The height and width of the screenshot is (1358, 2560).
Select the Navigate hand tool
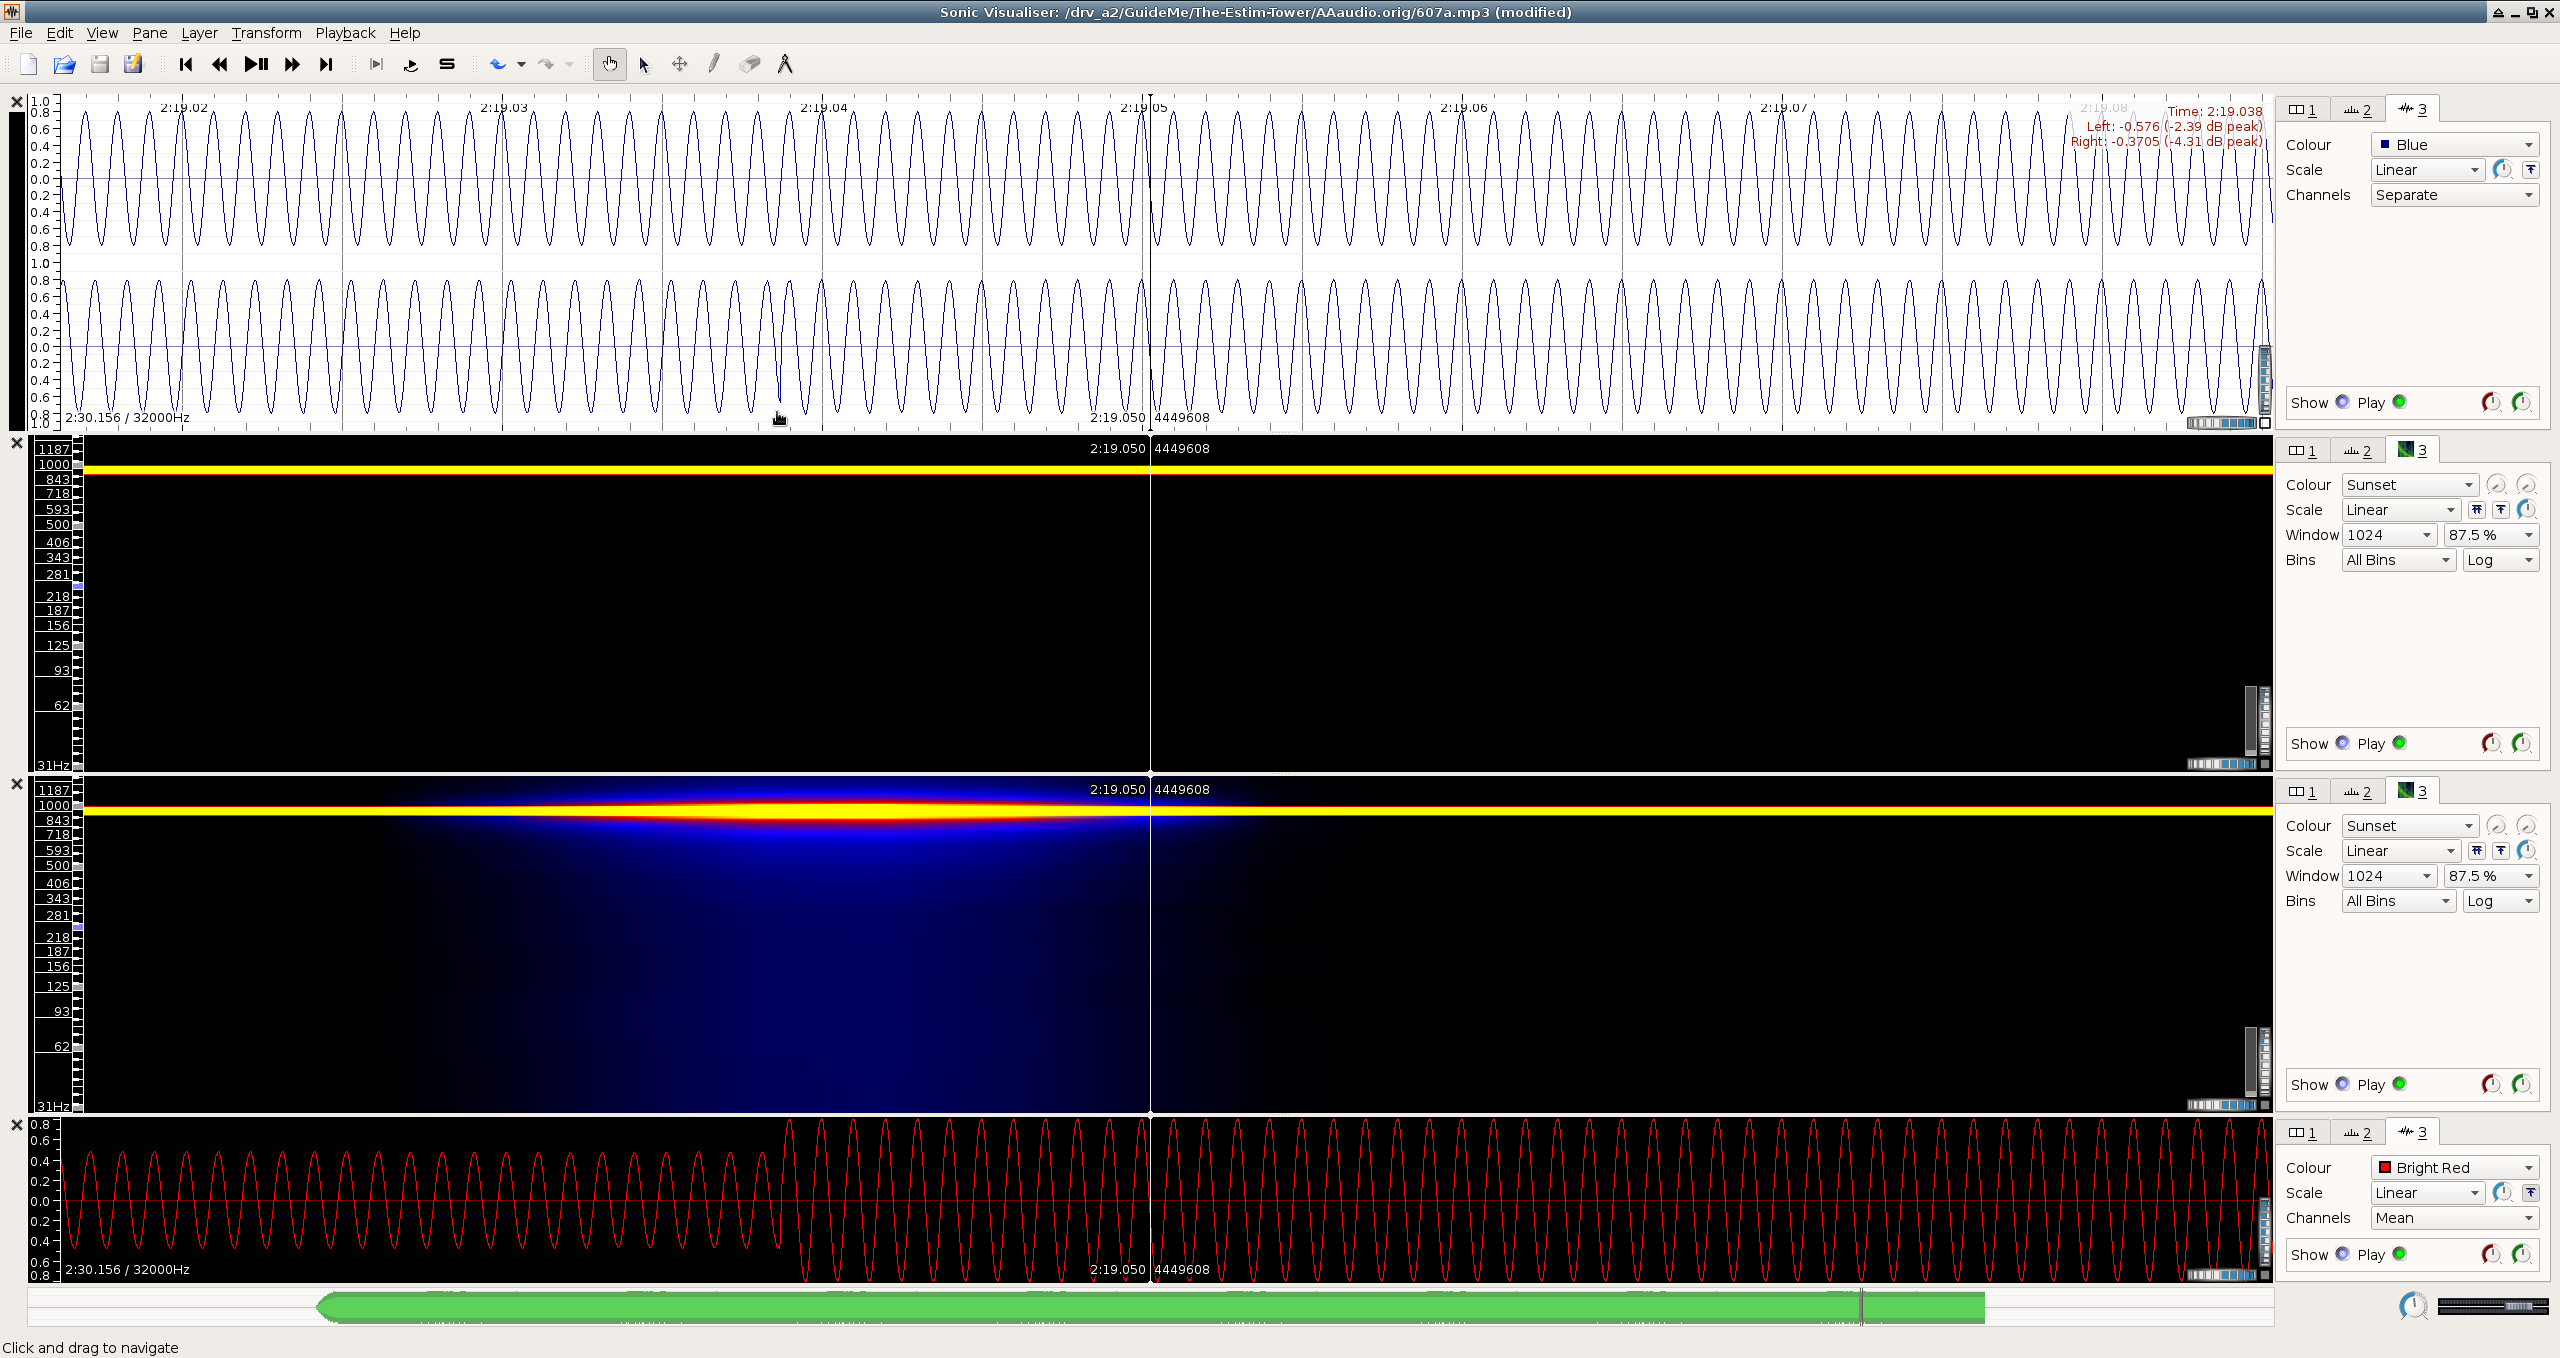point(610,65)
